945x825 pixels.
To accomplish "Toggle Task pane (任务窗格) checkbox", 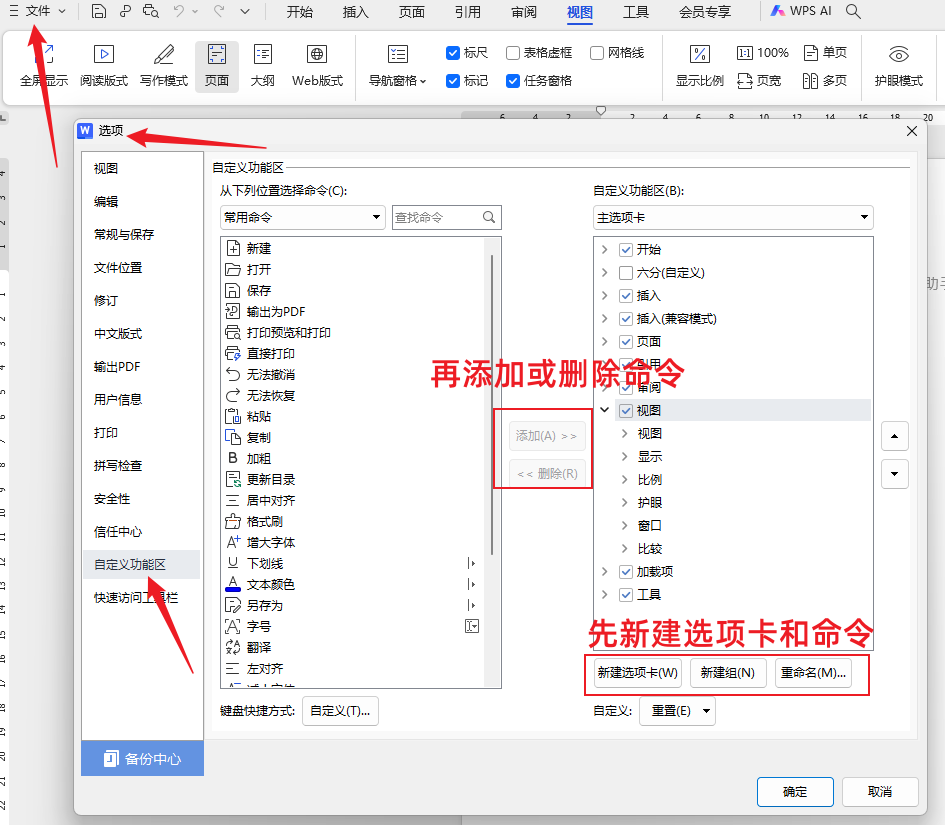I will 513,81.
